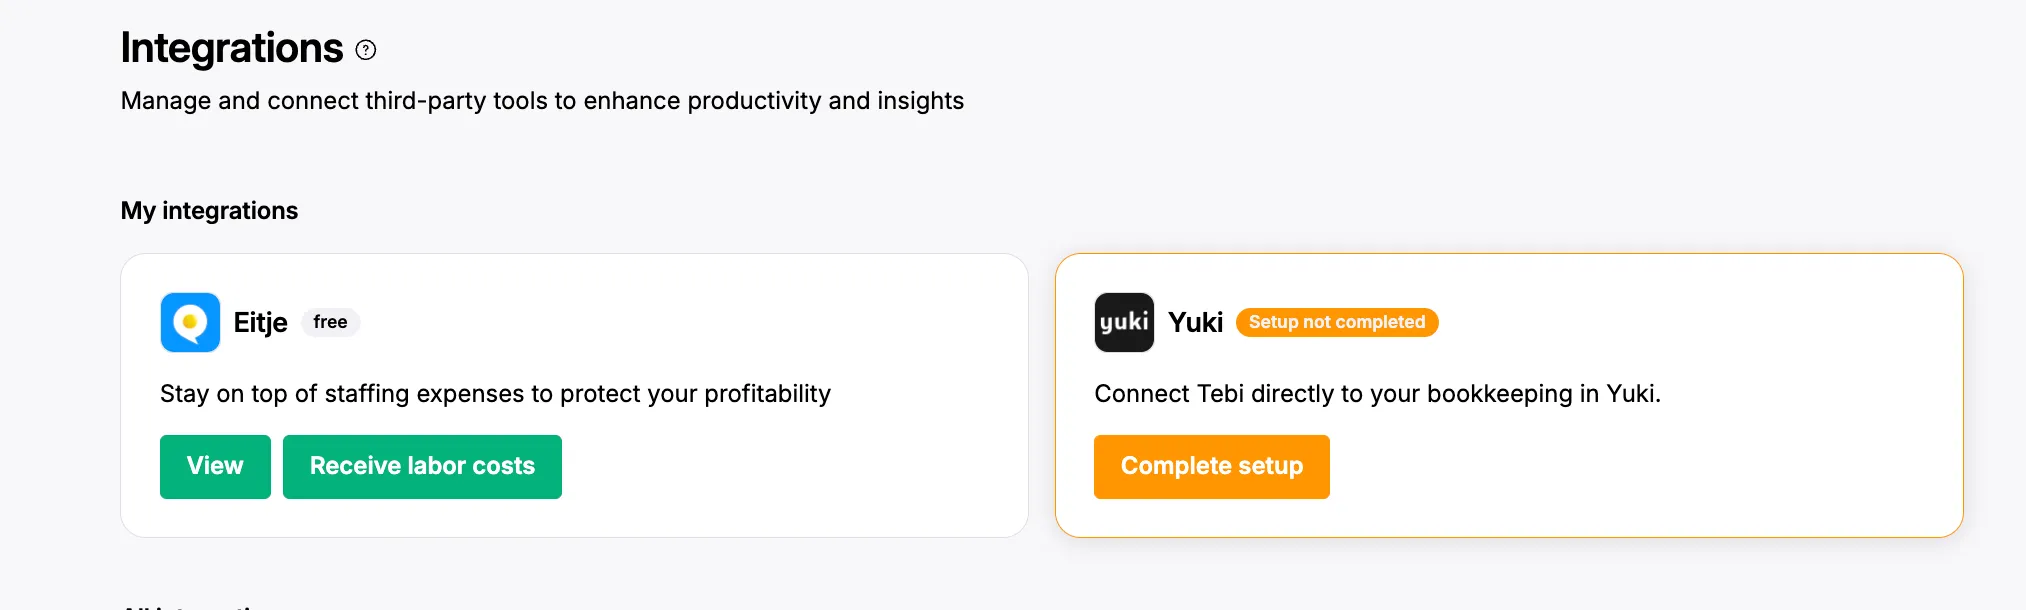Viewport: 2026px width, 610px height.
Task: Click empty space inside the Eitje card
Action: 800,470
